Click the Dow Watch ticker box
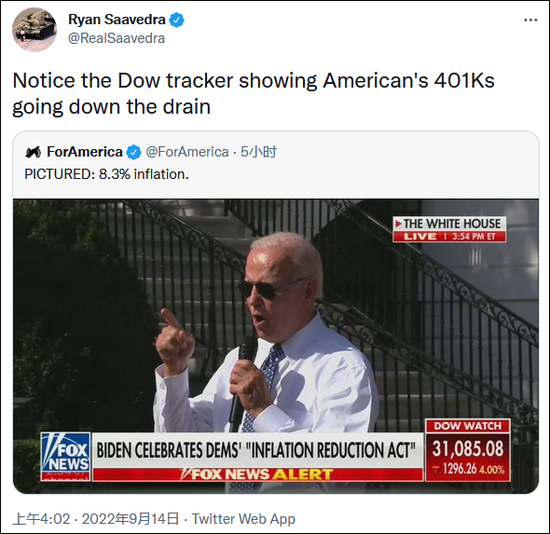The image size is (550, 534). [x=468, y=450]
